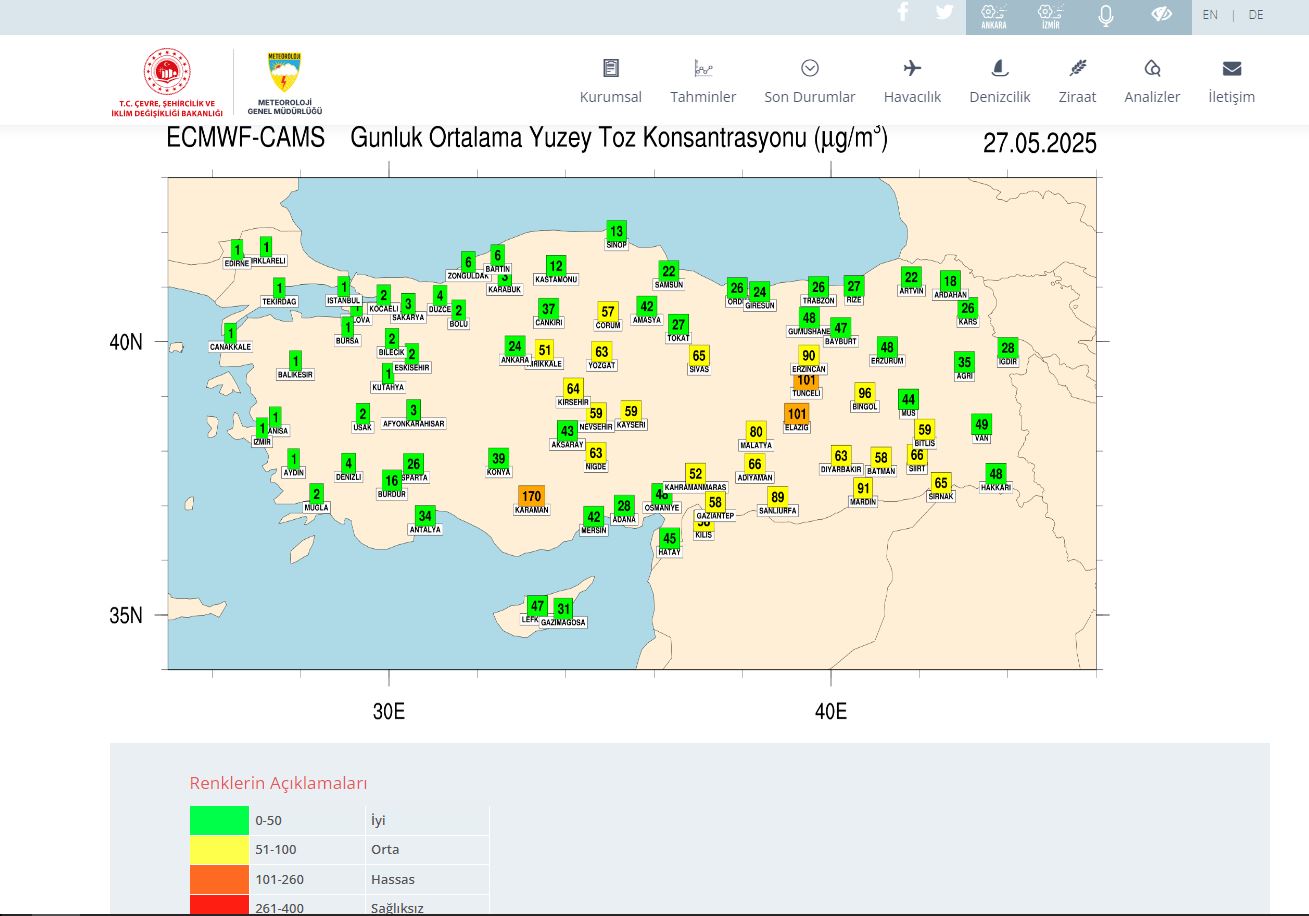Click the green 0-50 color swatch
Viewport: 1309px width, 916px height.
219,820
